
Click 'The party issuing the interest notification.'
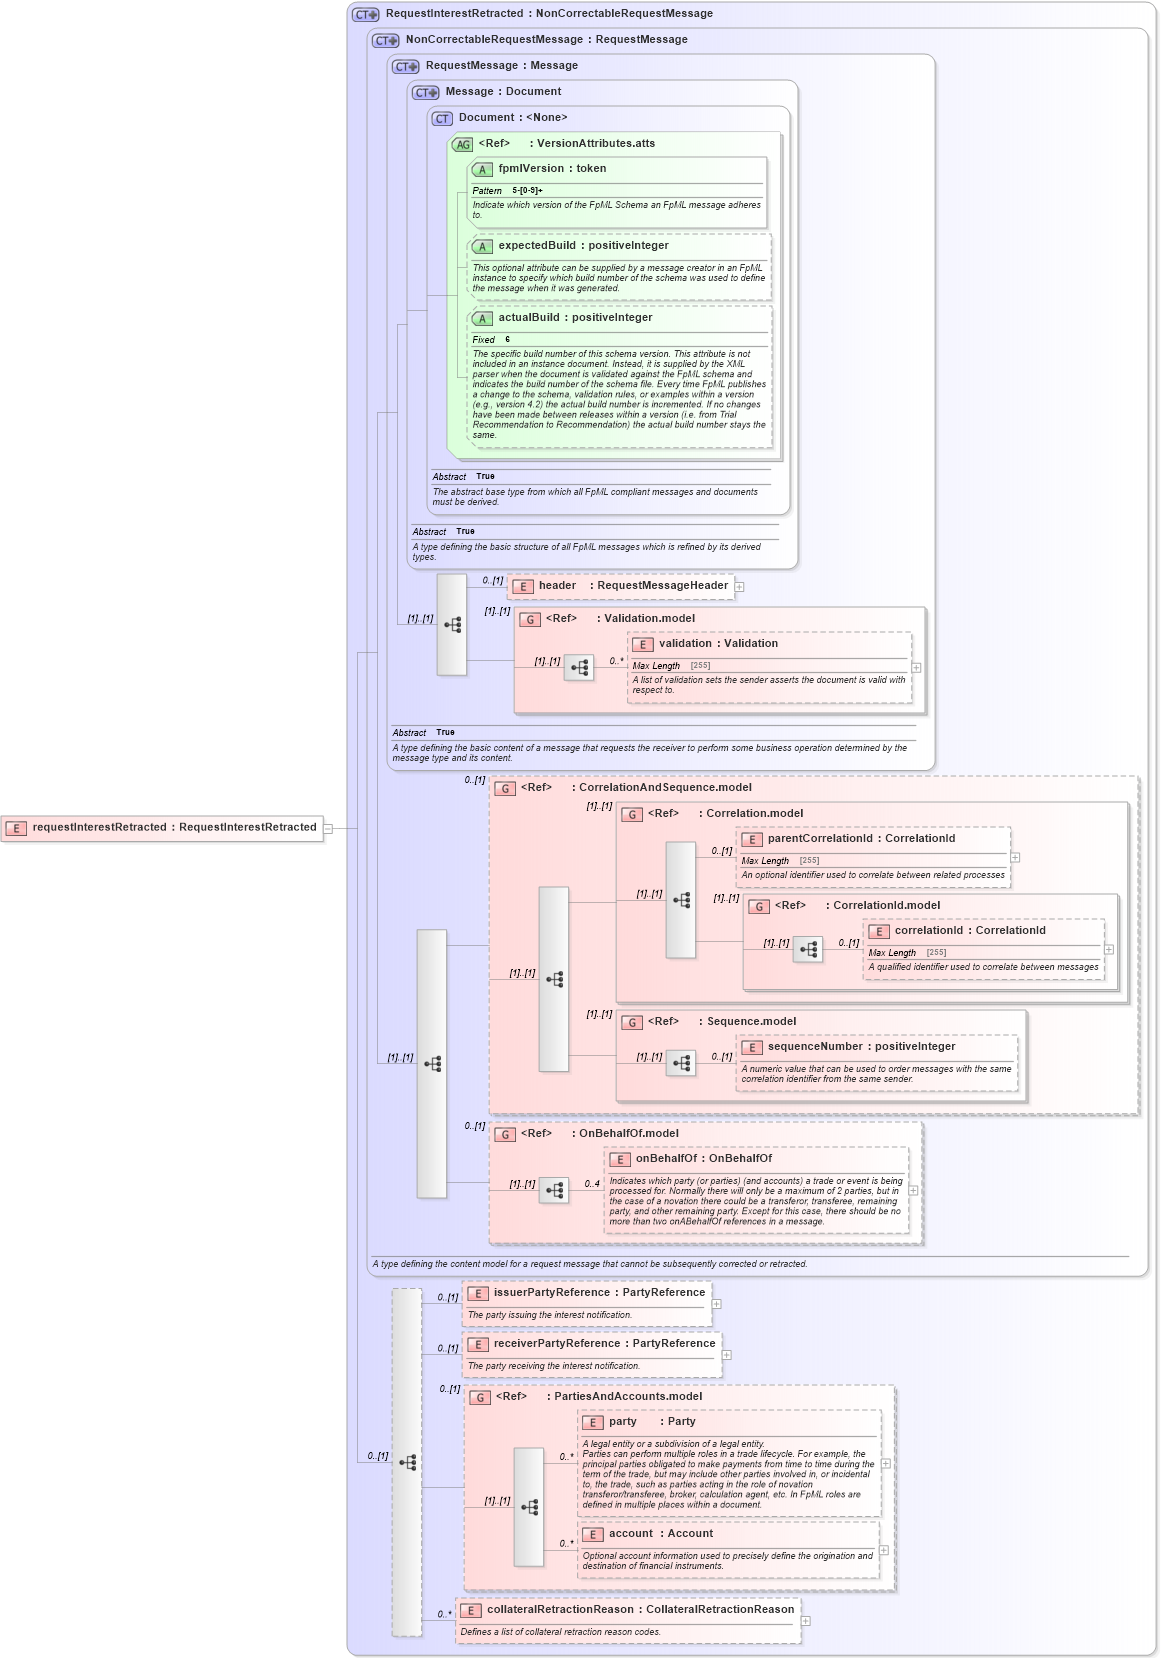[550, 1316]
